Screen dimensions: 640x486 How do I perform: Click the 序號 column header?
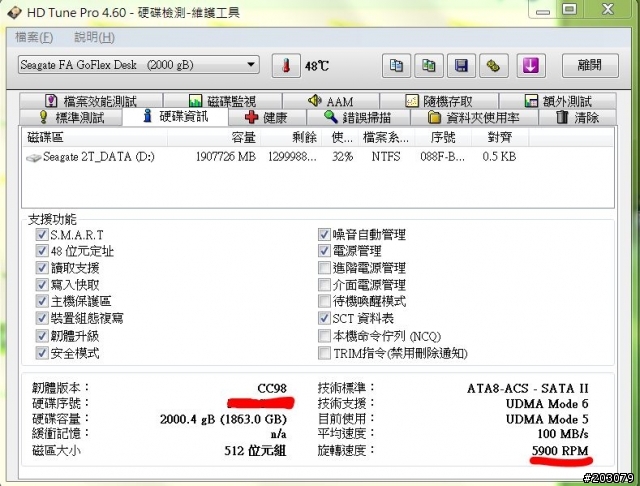click(x=443, y=138)
